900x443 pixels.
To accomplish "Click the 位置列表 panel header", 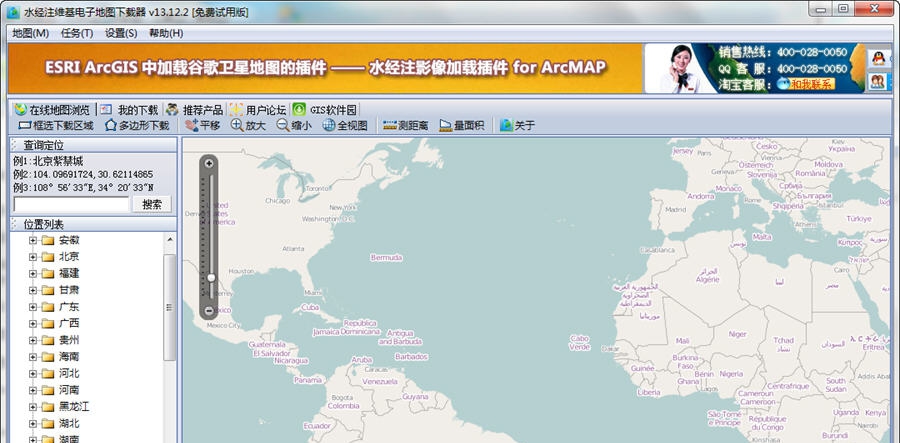I will point(92,224).
